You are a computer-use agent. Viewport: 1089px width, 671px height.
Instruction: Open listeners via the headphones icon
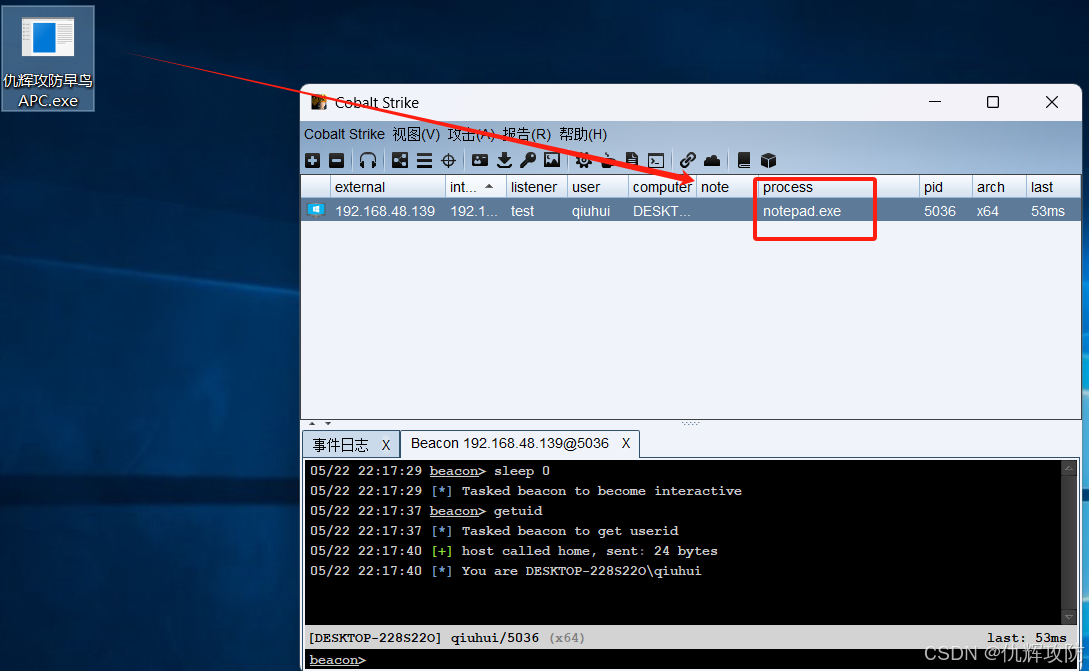368,160
